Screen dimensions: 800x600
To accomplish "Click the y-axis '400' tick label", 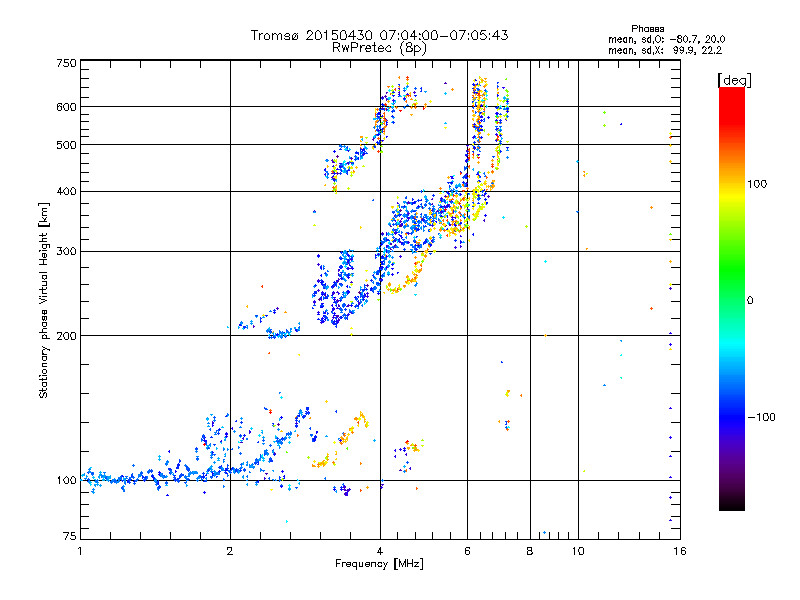I will pyautogui.click(x=66, y=191).
